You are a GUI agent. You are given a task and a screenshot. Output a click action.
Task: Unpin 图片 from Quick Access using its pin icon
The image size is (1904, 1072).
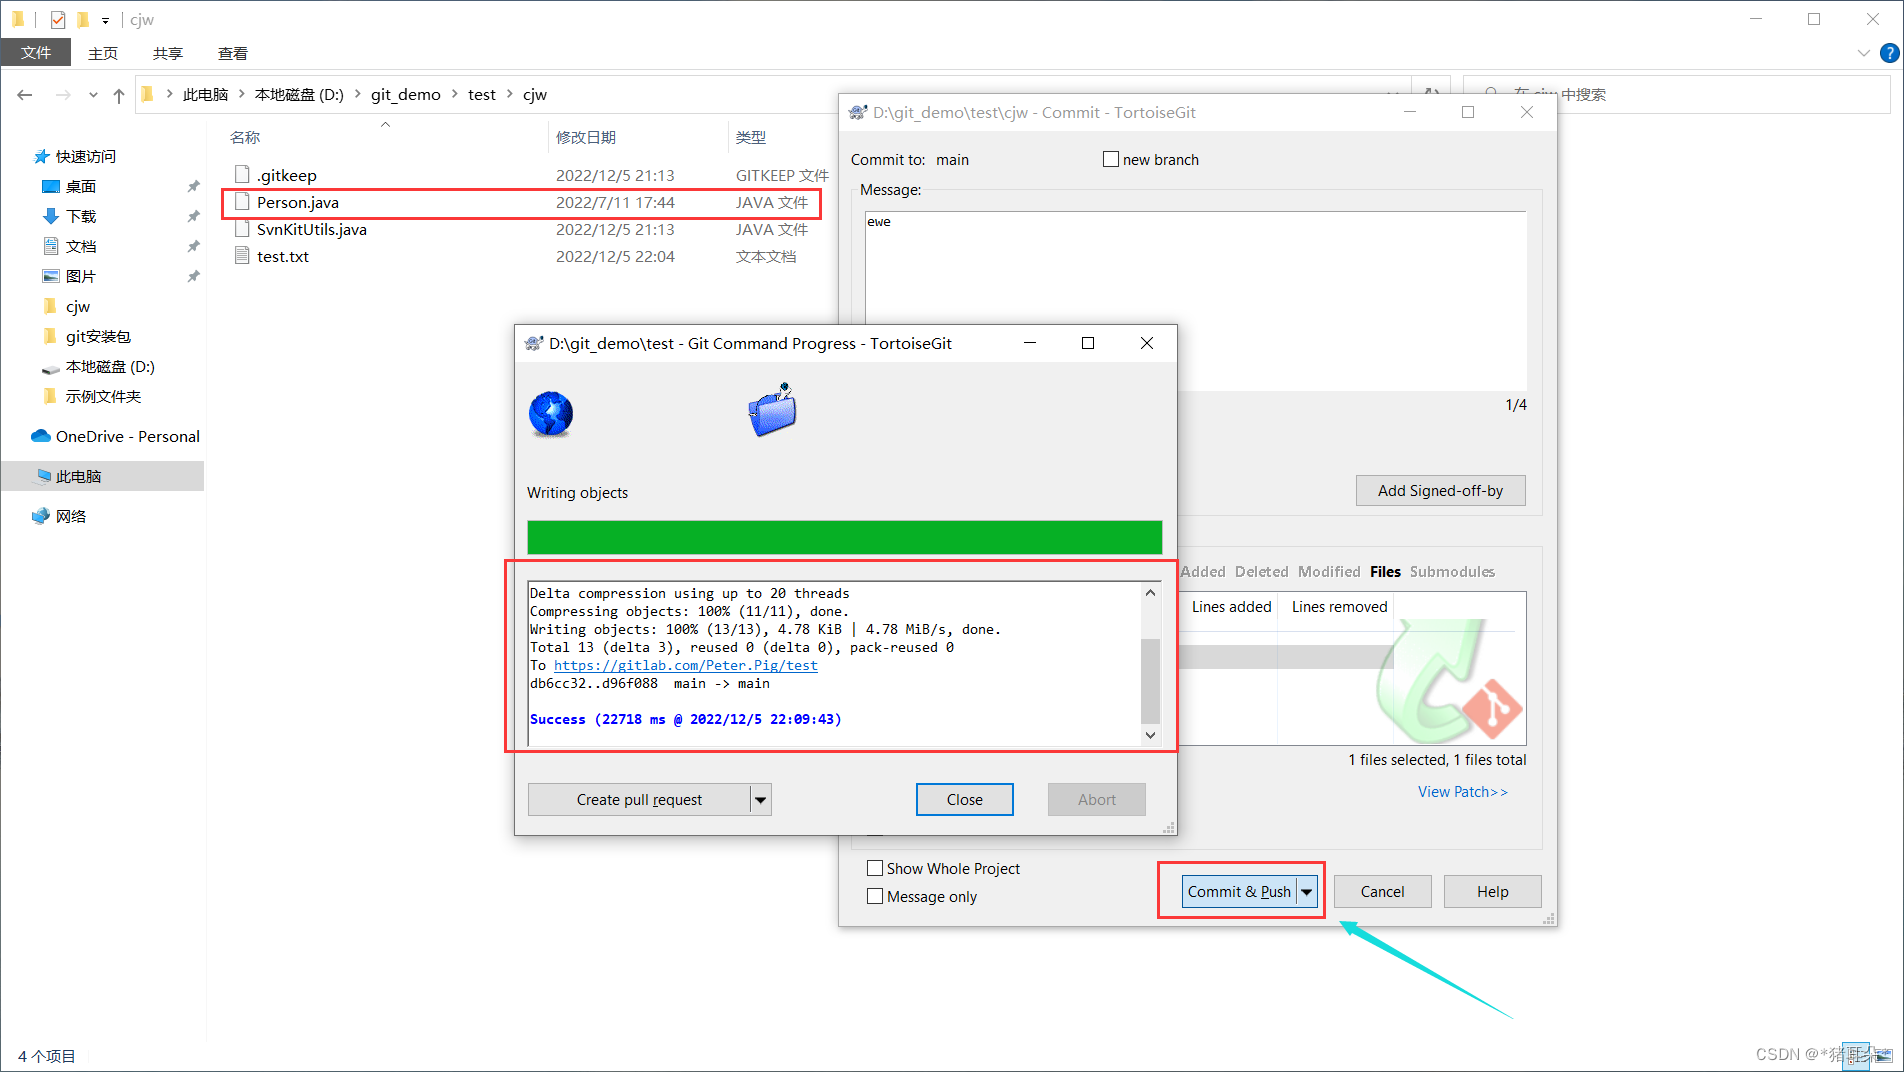(x=192, y=276)
